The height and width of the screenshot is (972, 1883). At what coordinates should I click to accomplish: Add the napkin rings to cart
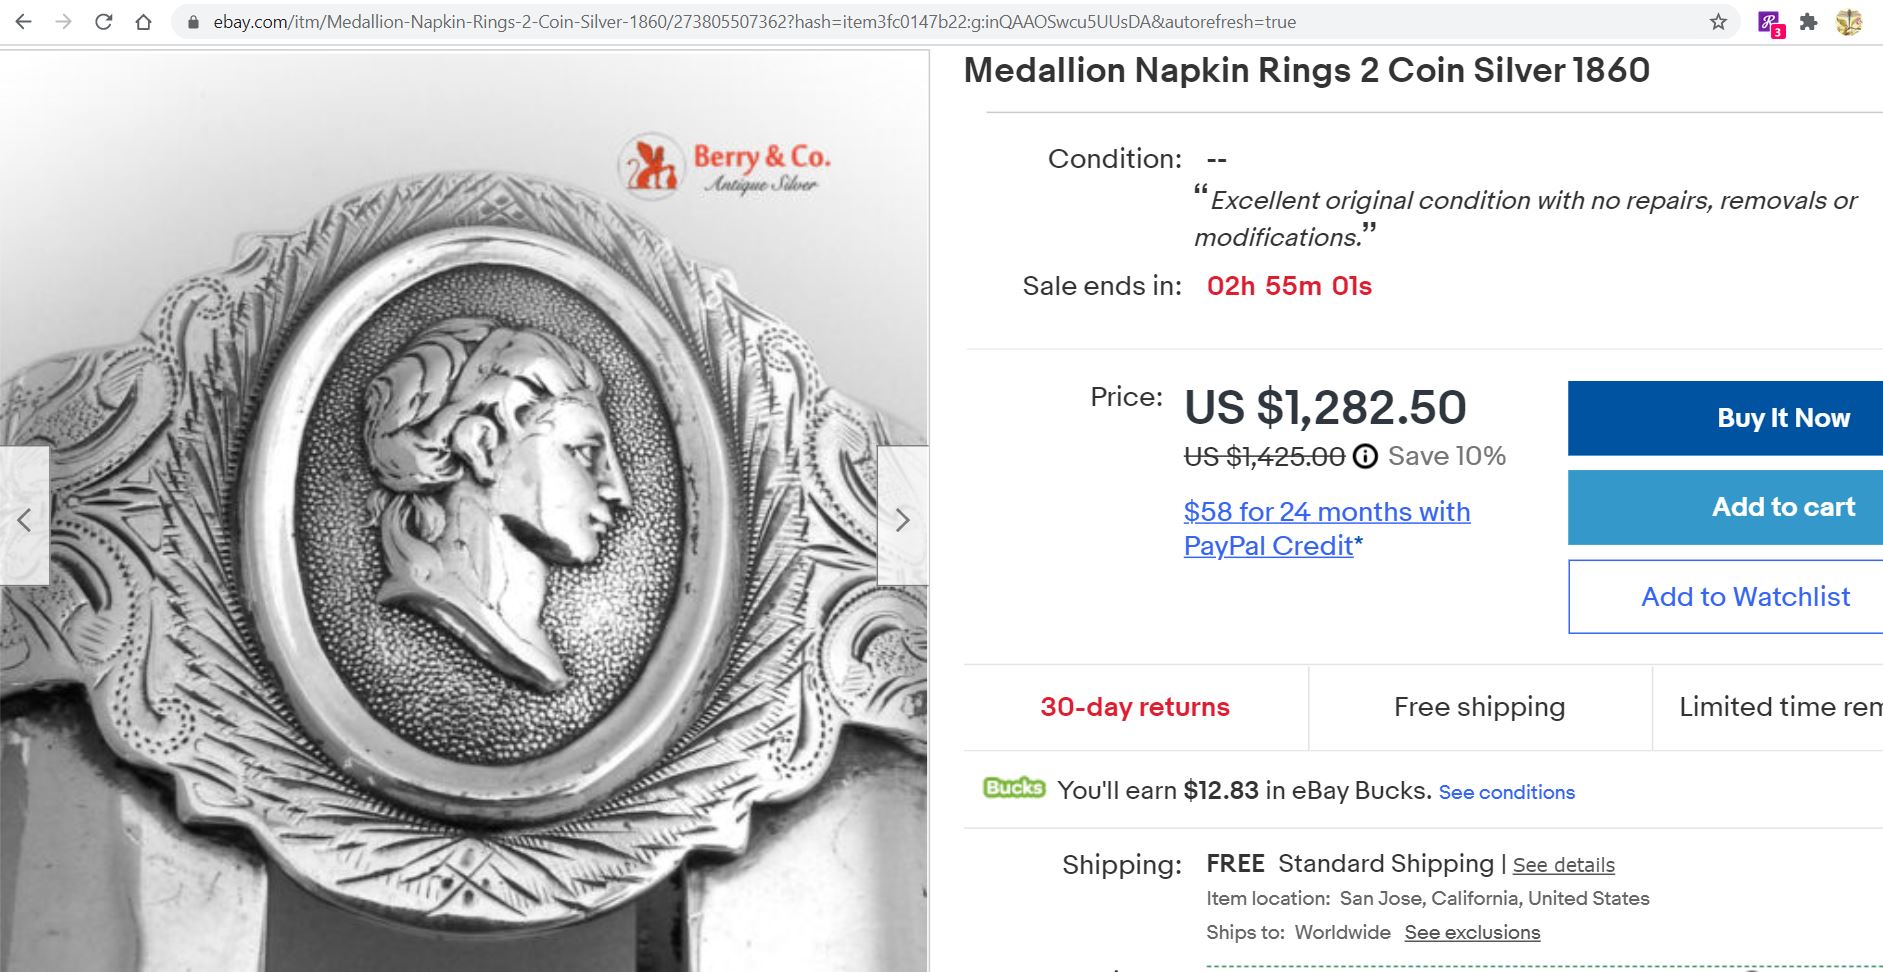[1783, 506]
